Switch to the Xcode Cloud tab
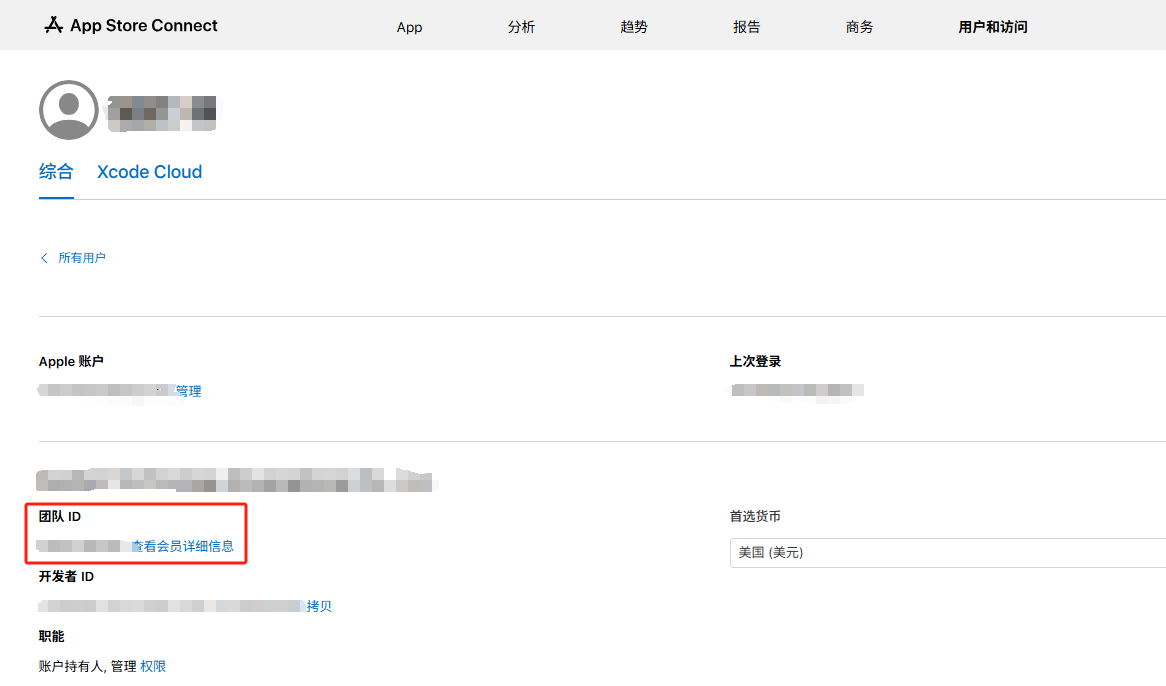 pos(149,172)
